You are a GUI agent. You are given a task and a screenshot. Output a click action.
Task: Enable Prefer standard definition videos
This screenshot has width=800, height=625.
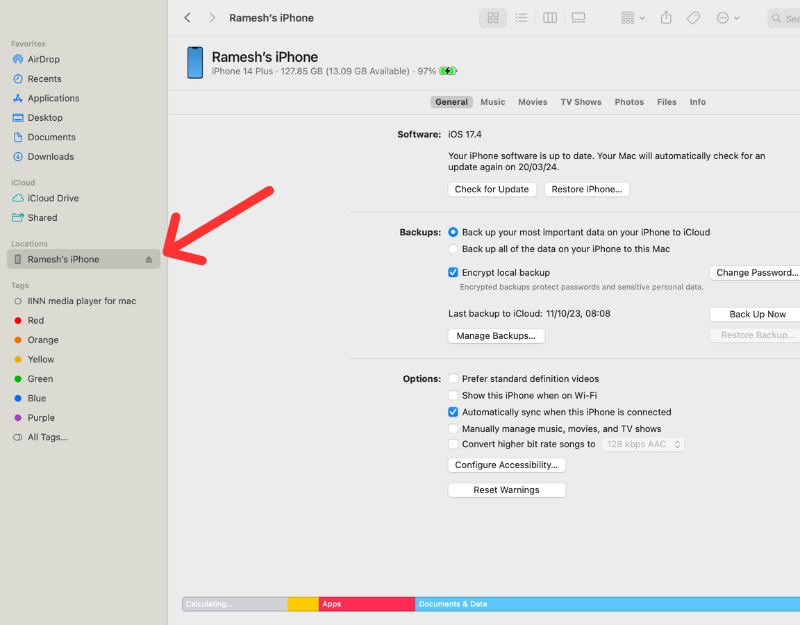453,379
